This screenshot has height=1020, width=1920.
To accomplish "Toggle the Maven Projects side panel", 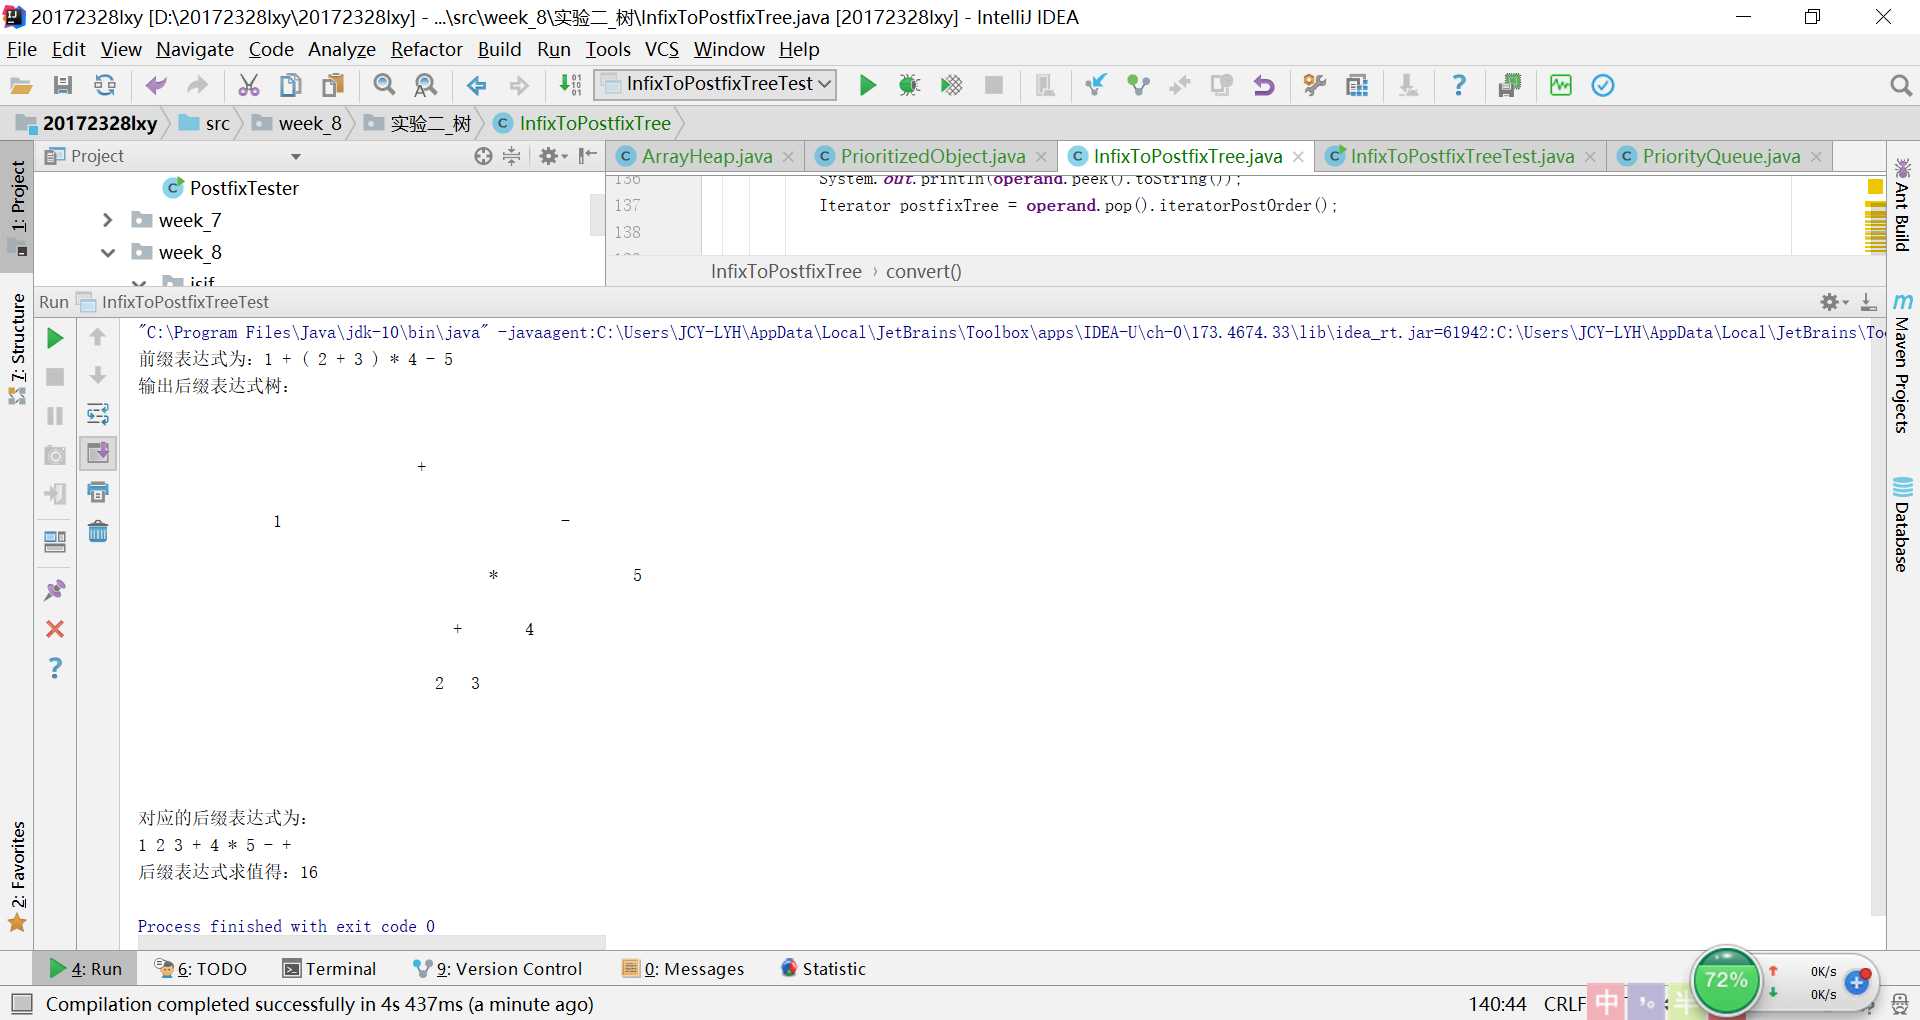I will click(1902, 365).
